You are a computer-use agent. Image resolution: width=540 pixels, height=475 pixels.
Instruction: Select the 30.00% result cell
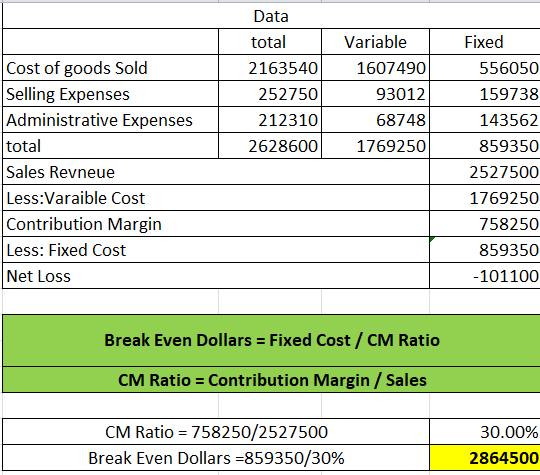(485, 432)
